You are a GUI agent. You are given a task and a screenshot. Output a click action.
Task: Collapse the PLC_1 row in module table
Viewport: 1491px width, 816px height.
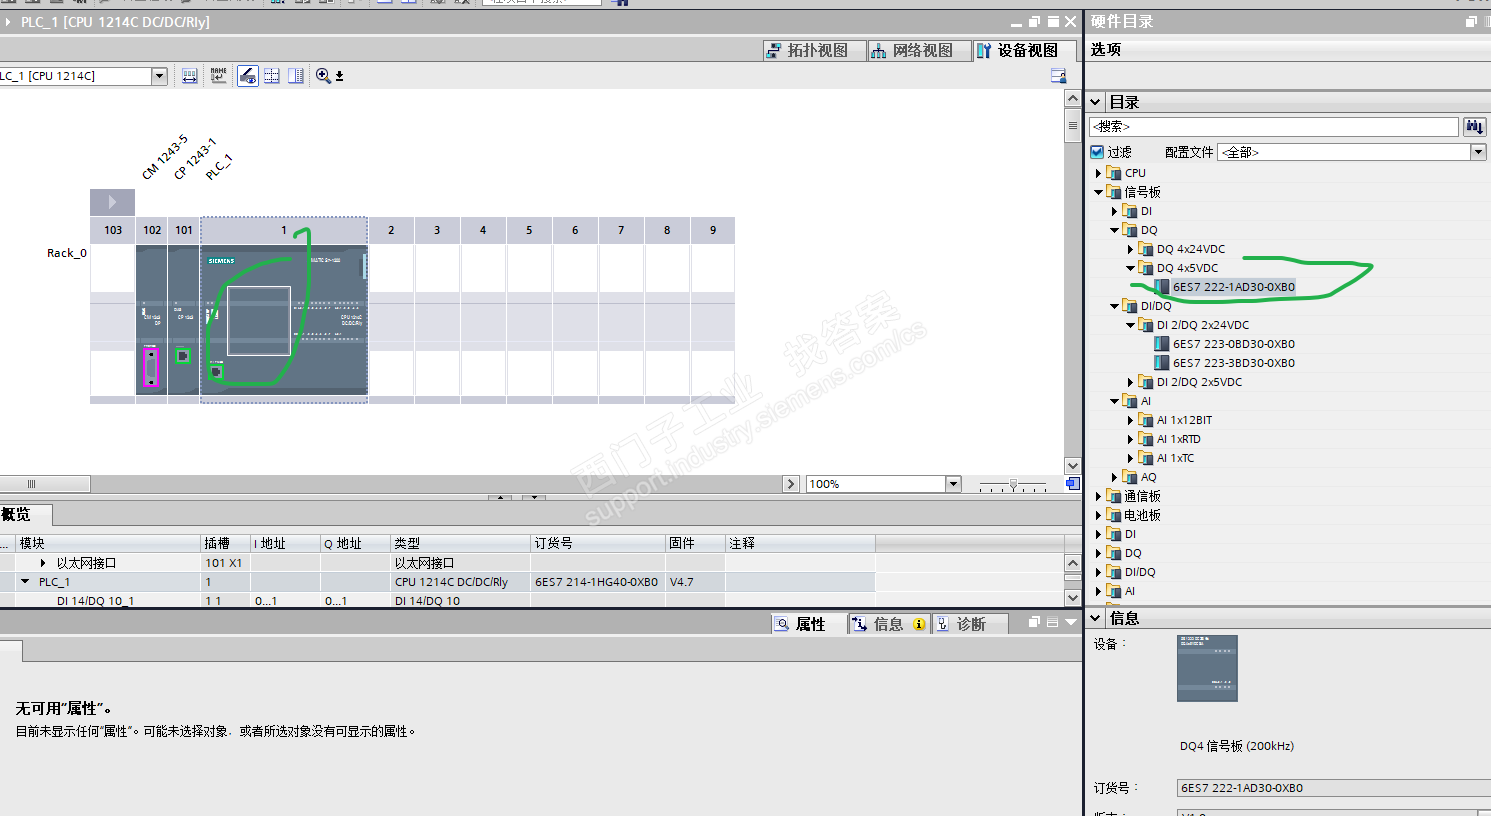25,582
